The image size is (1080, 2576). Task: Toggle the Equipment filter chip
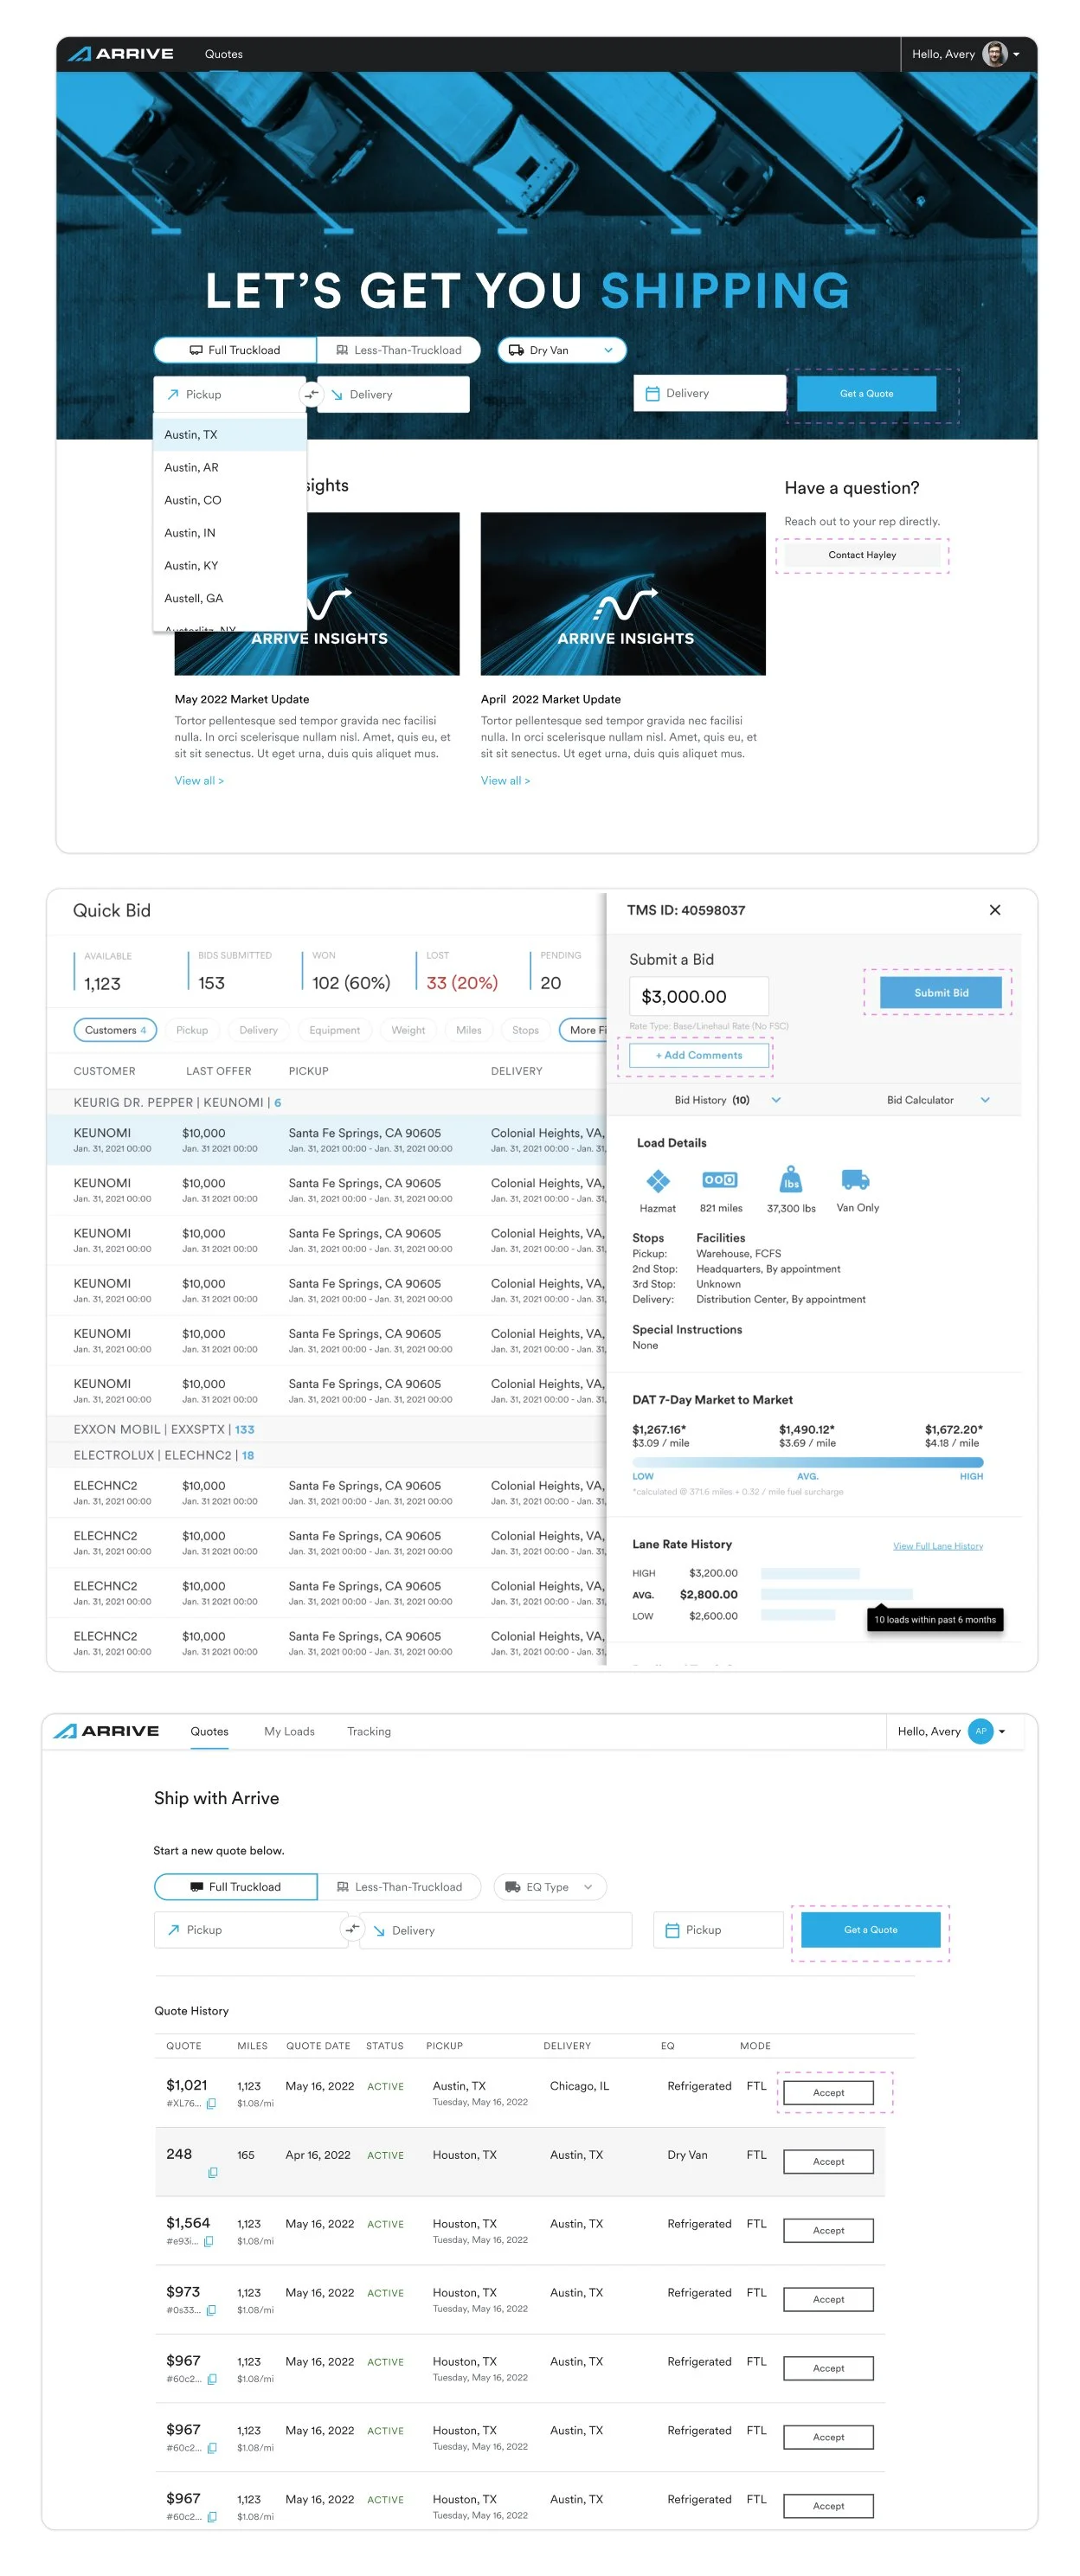tap(334, 1030)
